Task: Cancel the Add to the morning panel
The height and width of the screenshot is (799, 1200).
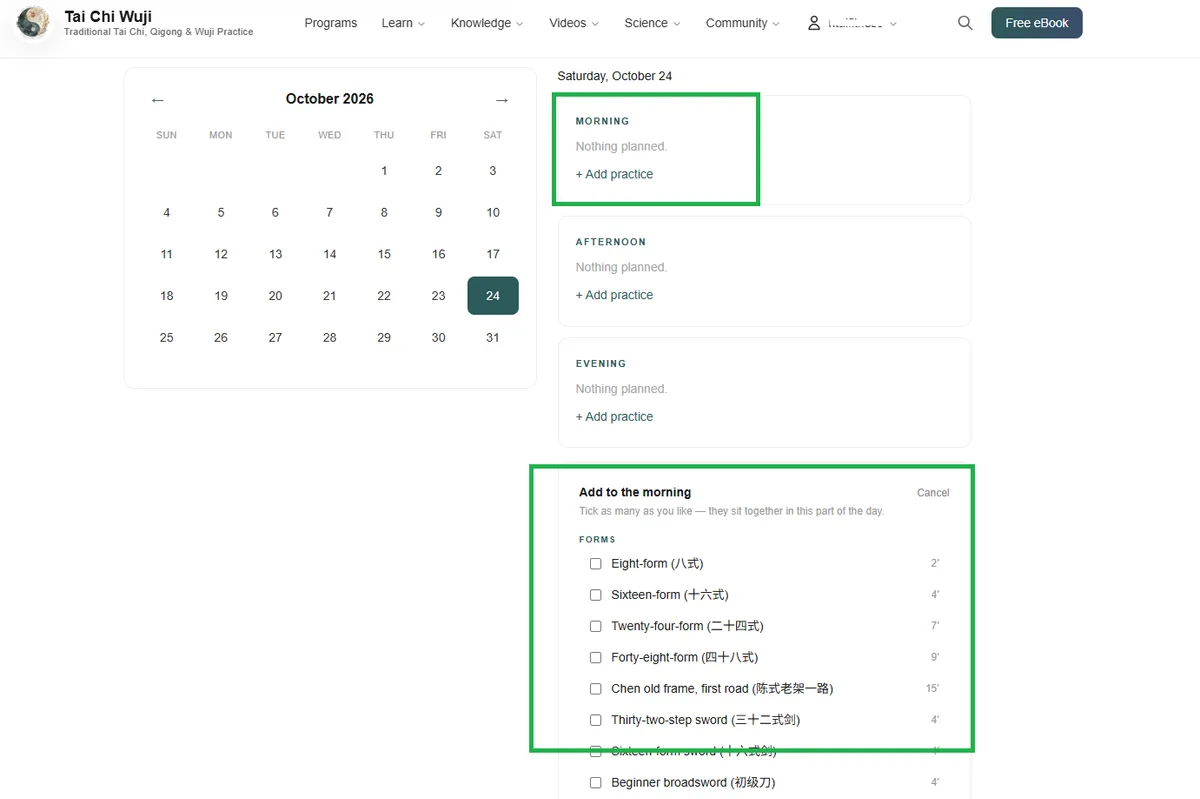Action: click(933, 493)
